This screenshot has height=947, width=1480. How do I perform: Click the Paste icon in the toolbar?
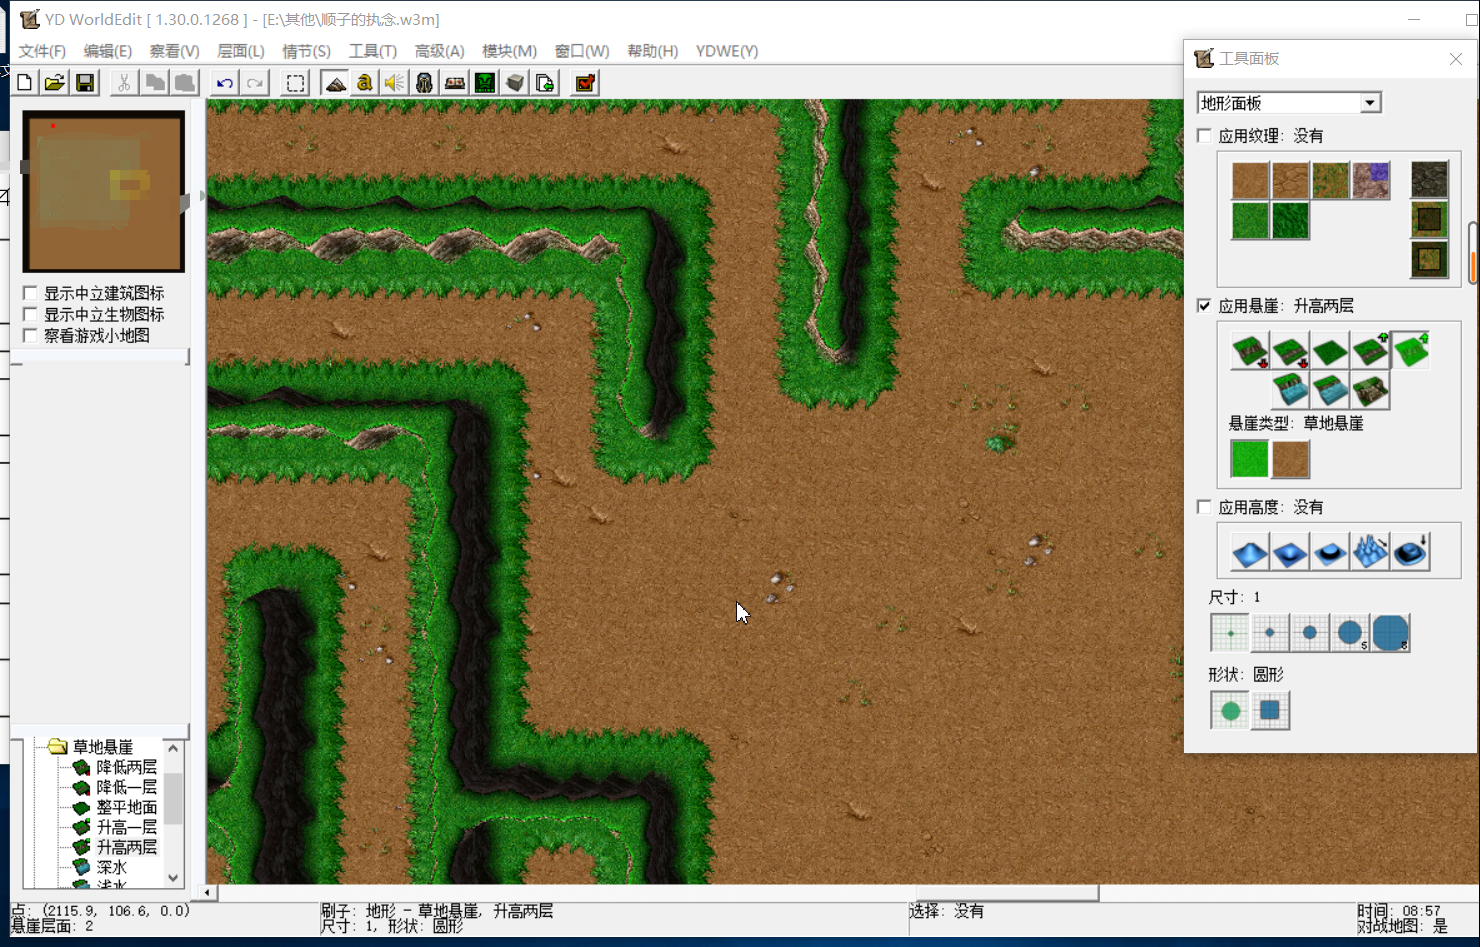pyautogui.click(x=185, y=83)
